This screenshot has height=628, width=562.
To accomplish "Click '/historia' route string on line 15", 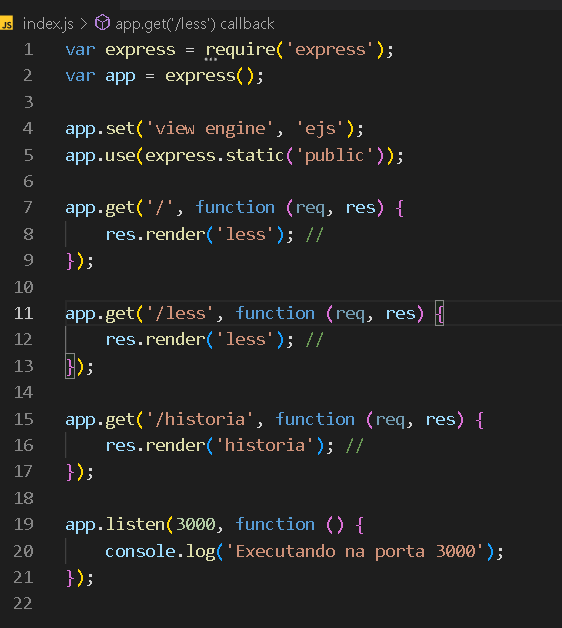I will [x=200, y=419].
